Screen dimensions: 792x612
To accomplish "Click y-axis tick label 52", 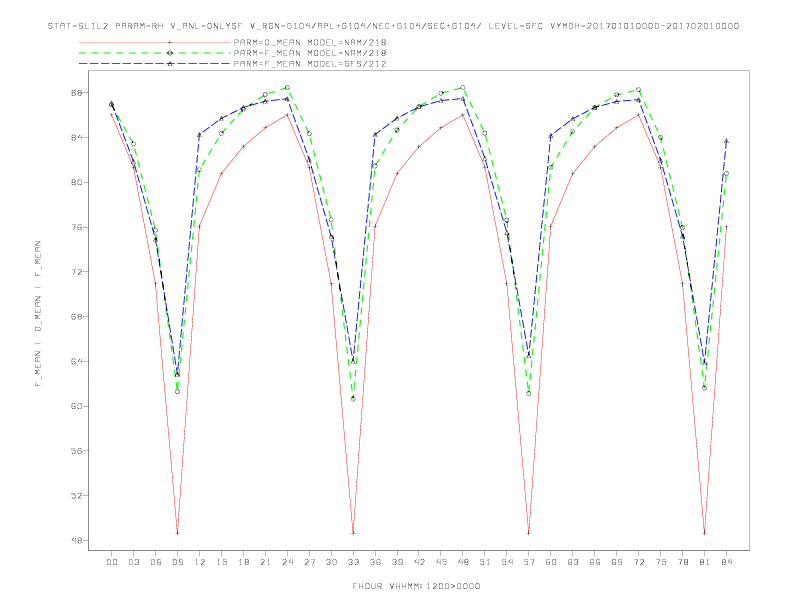I will coord(77,496).
